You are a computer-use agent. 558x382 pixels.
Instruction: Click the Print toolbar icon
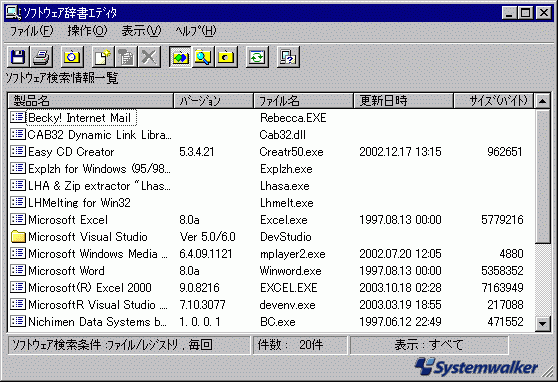(x=41, y=57)
